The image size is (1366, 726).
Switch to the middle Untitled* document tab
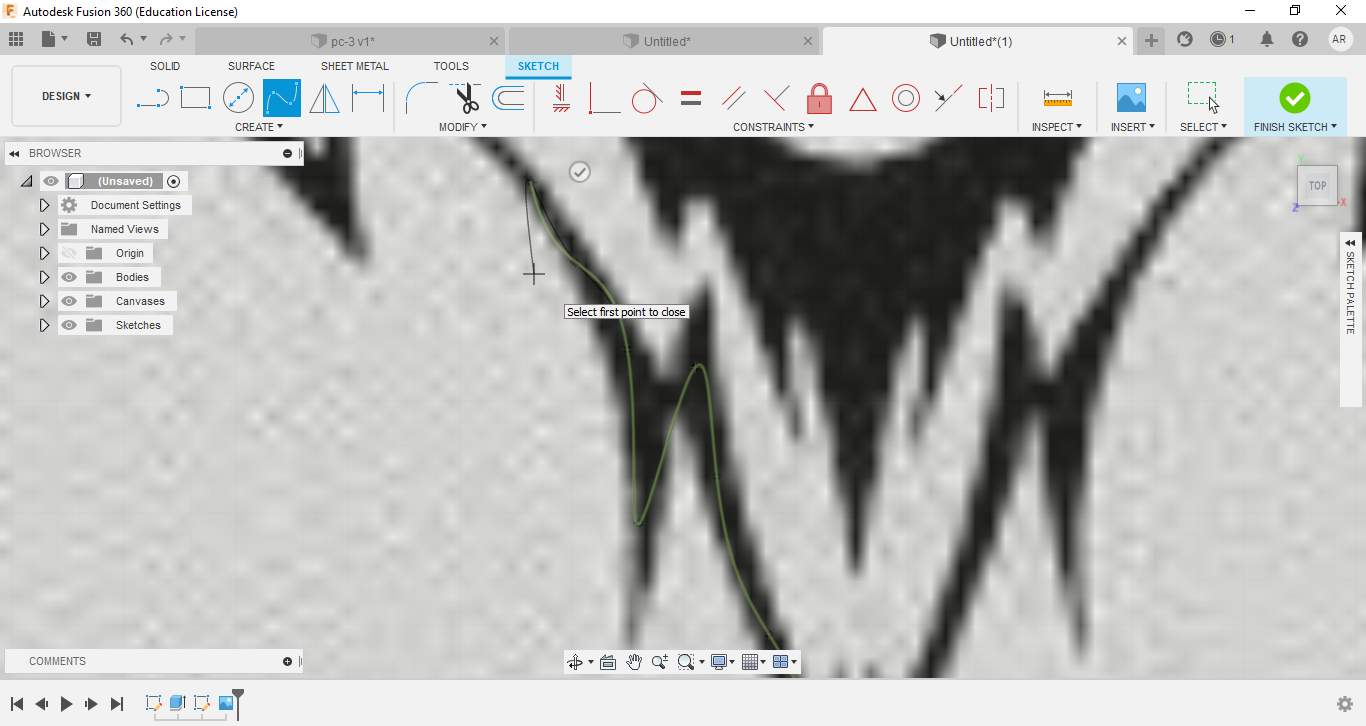coord(664,41)
